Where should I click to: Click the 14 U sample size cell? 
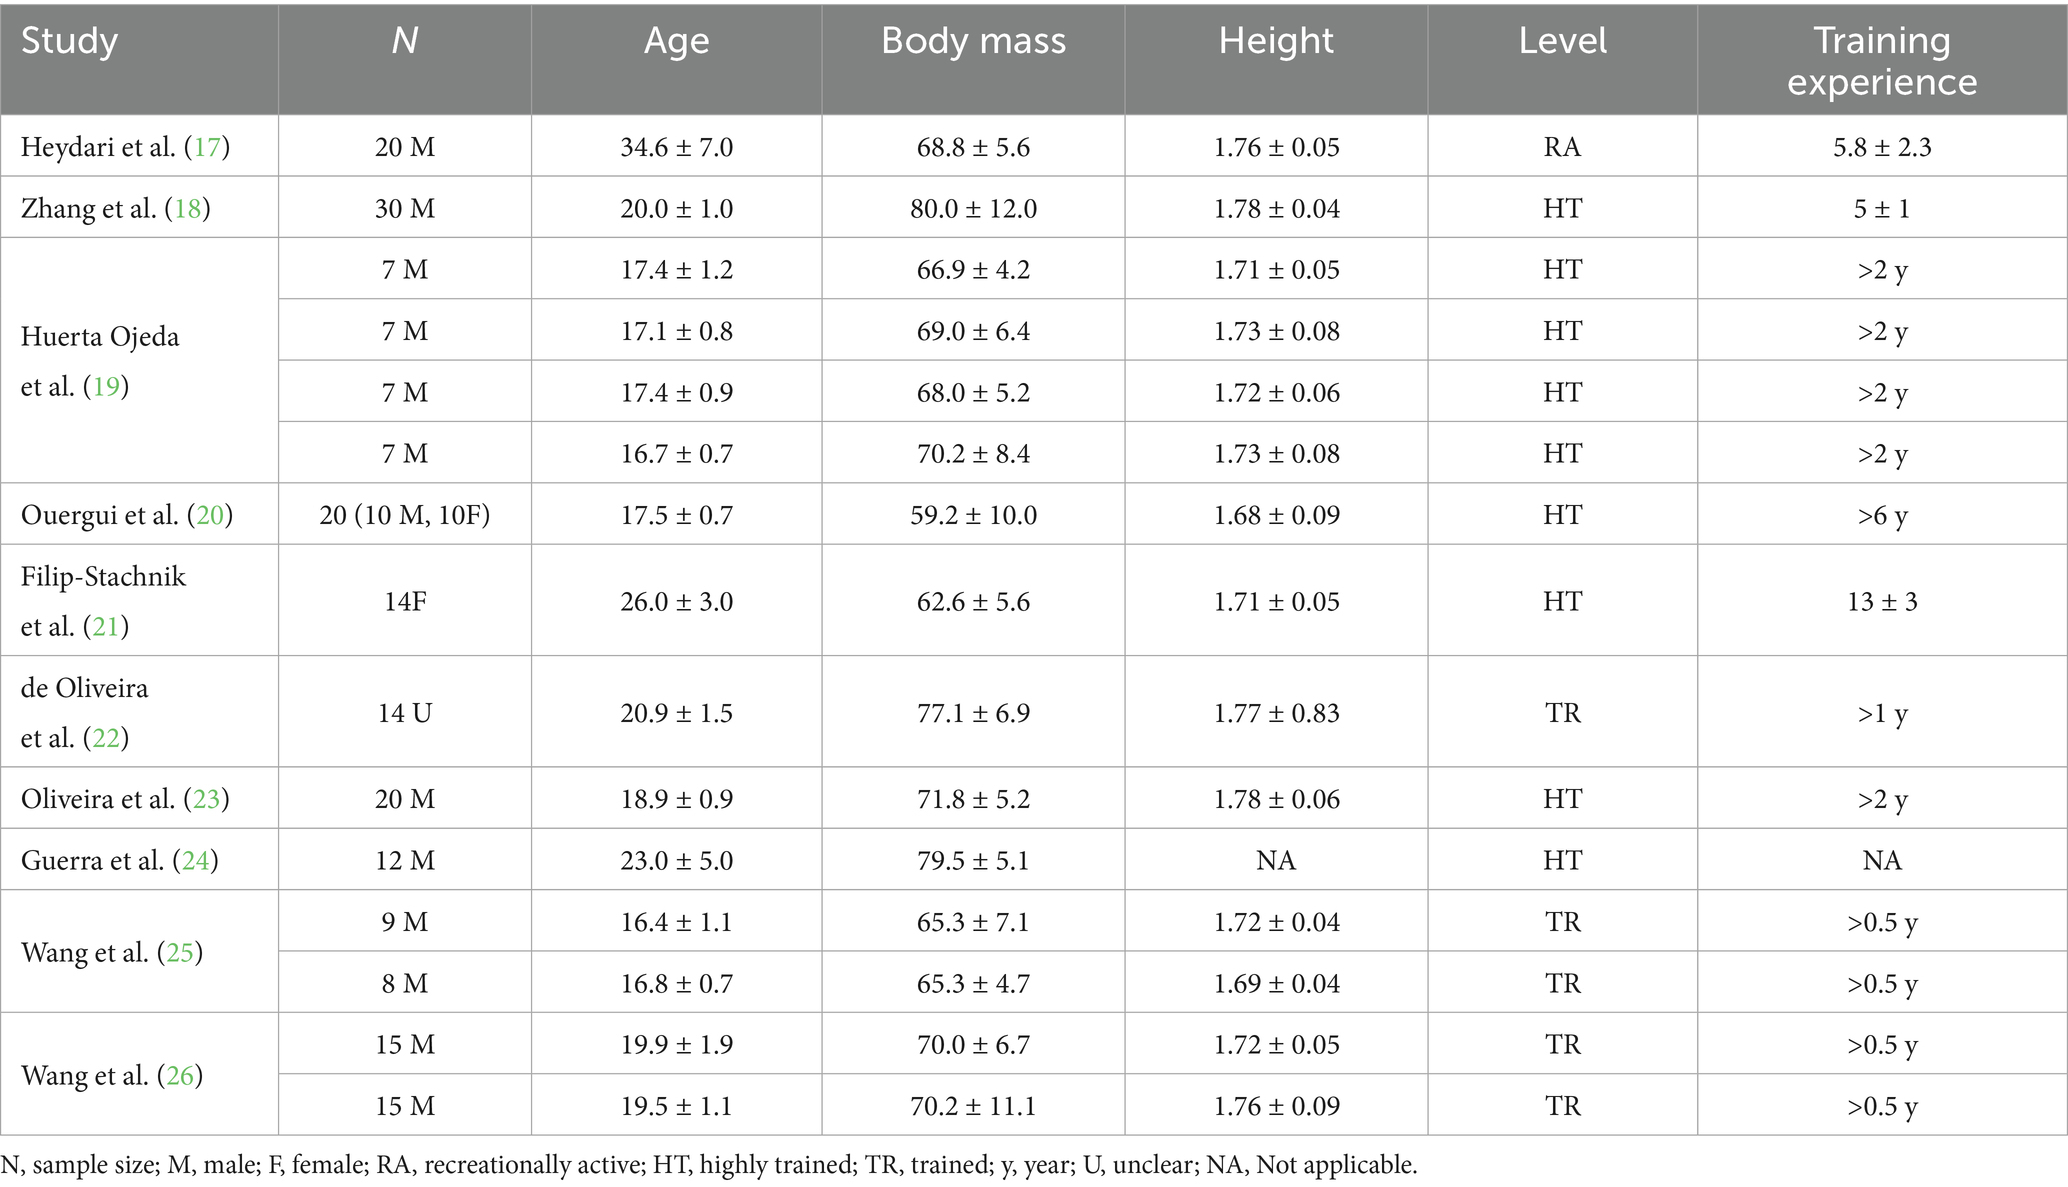[x=404, y=713]
